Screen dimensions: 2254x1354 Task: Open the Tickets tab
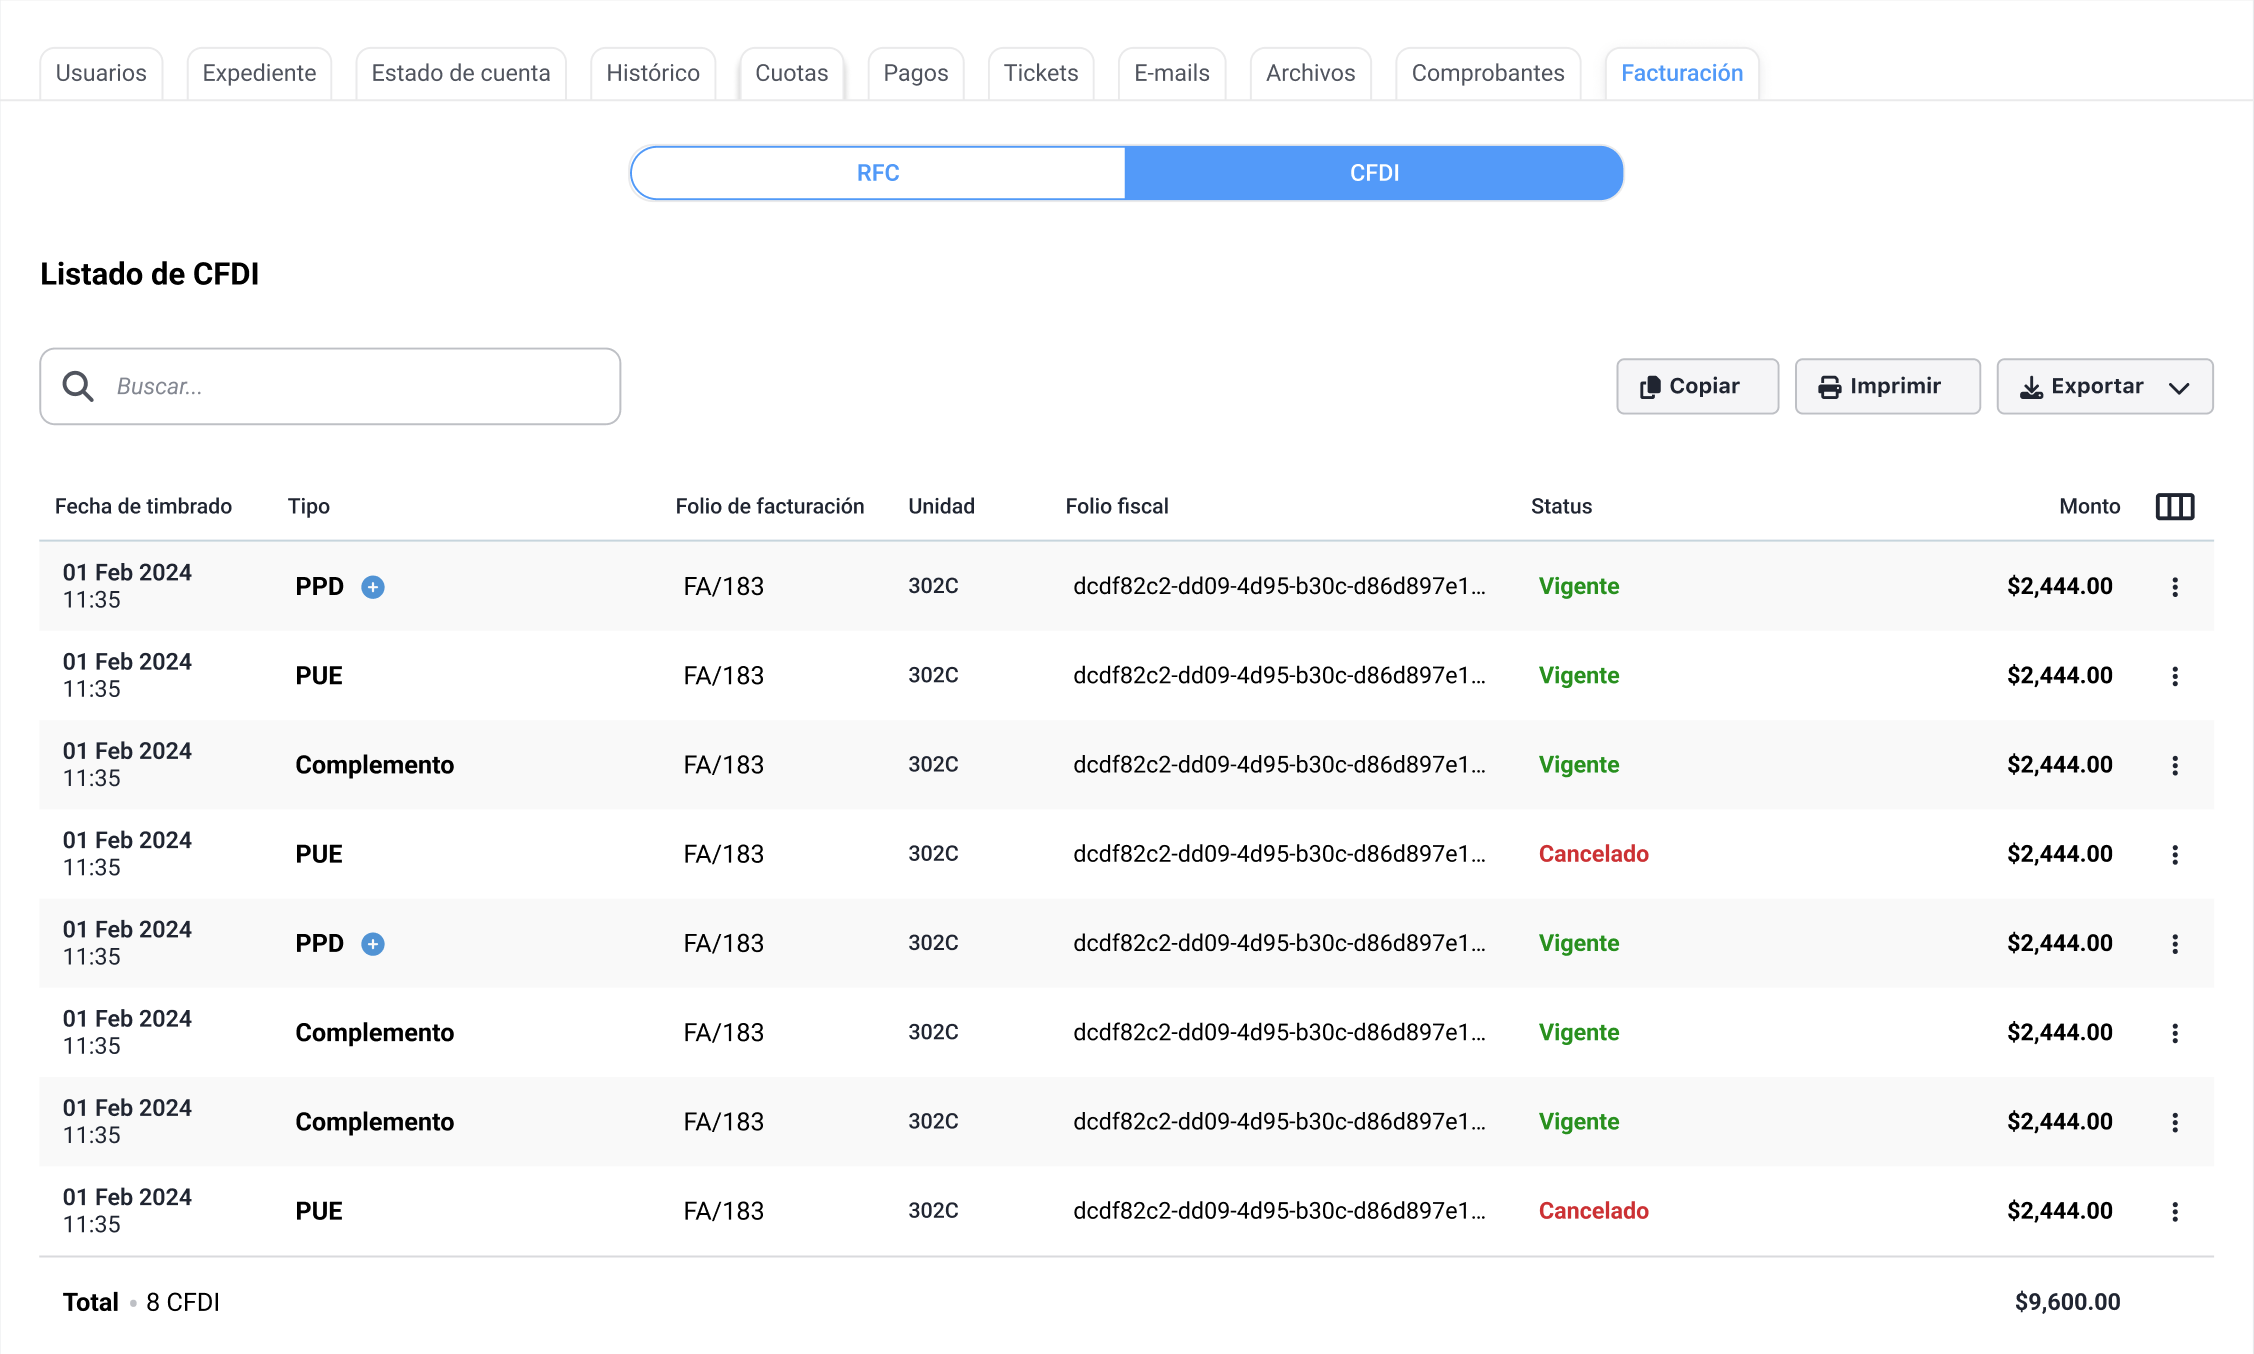1040,73
